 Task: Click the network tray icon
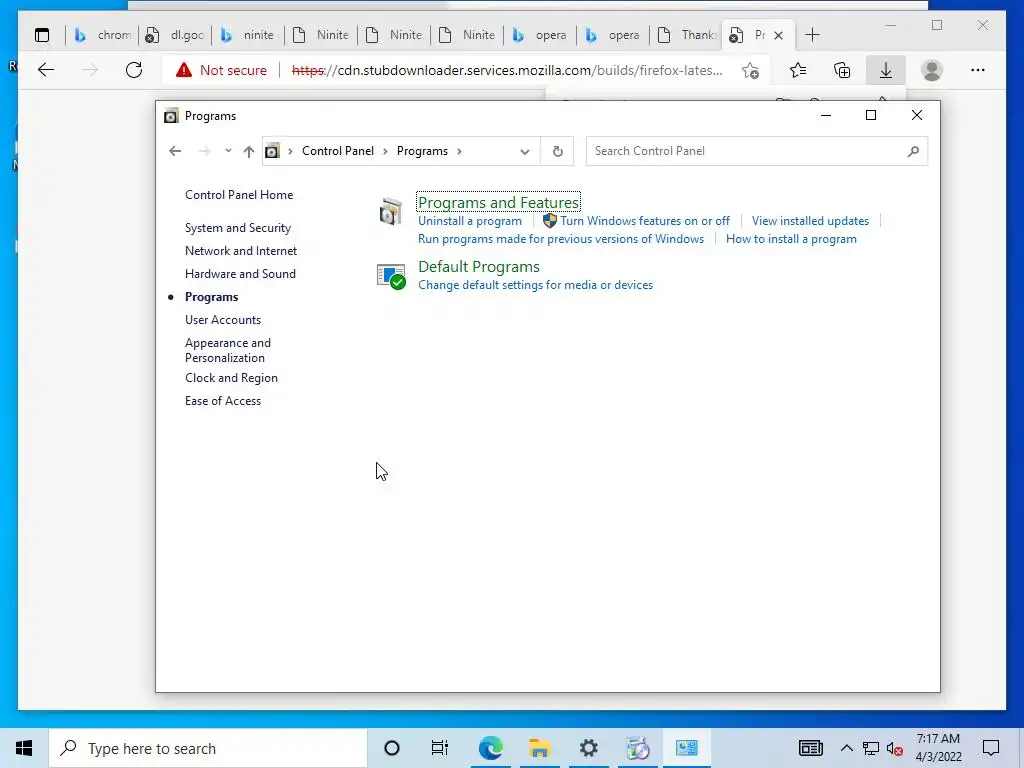tap(871, 749)
